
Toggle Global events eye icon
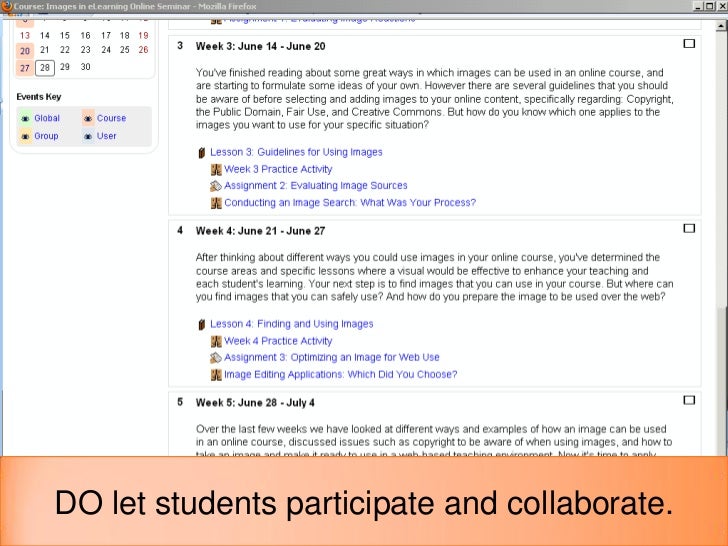click(x=25, y=119)
